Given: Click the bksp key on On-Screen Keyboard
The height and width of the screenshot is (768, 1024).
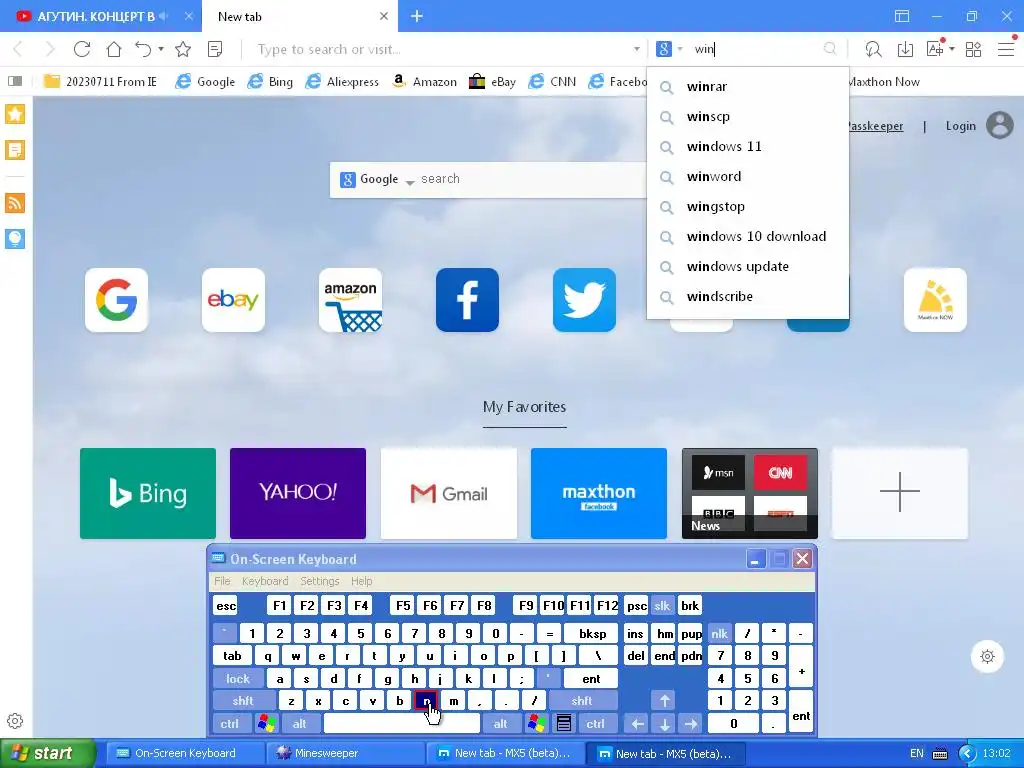Looking at the screenshot, I should point(592,633).
